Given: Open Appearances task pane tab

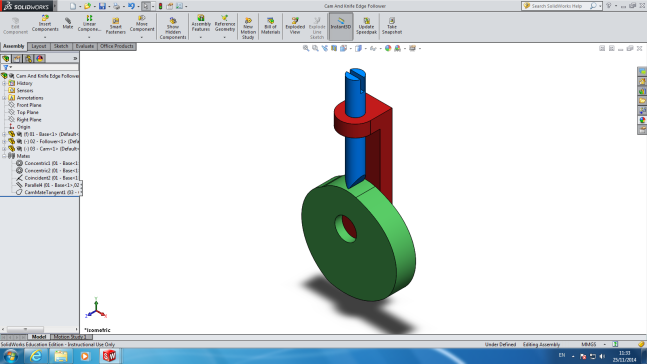Looking at the screenshot, I should [642, 120].
